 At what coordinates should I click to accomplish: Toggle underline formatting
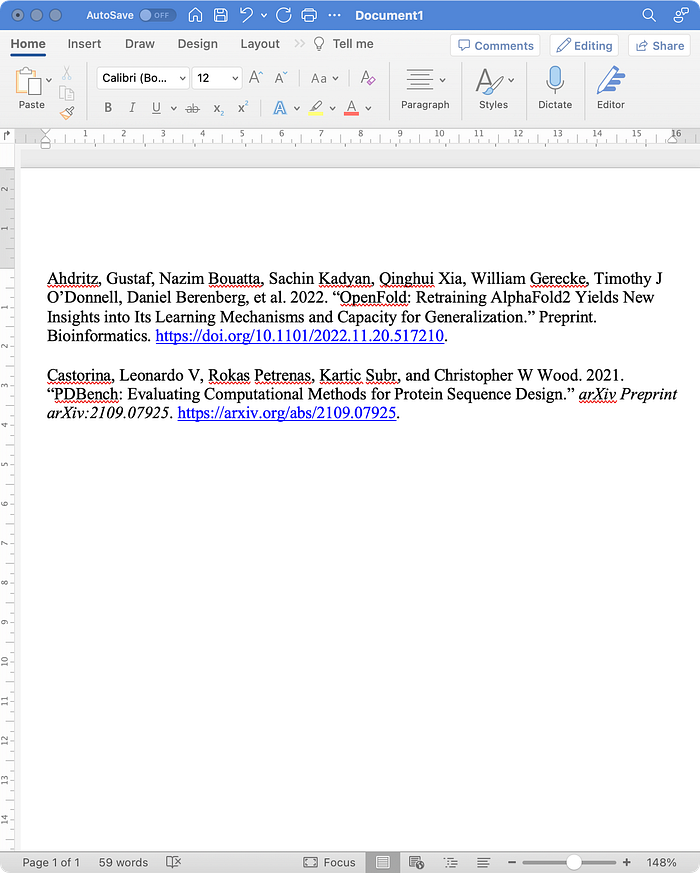tap(156, 107)
